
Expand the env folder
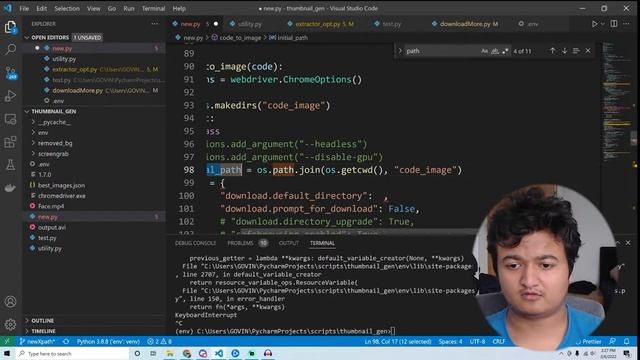[42, 133]
